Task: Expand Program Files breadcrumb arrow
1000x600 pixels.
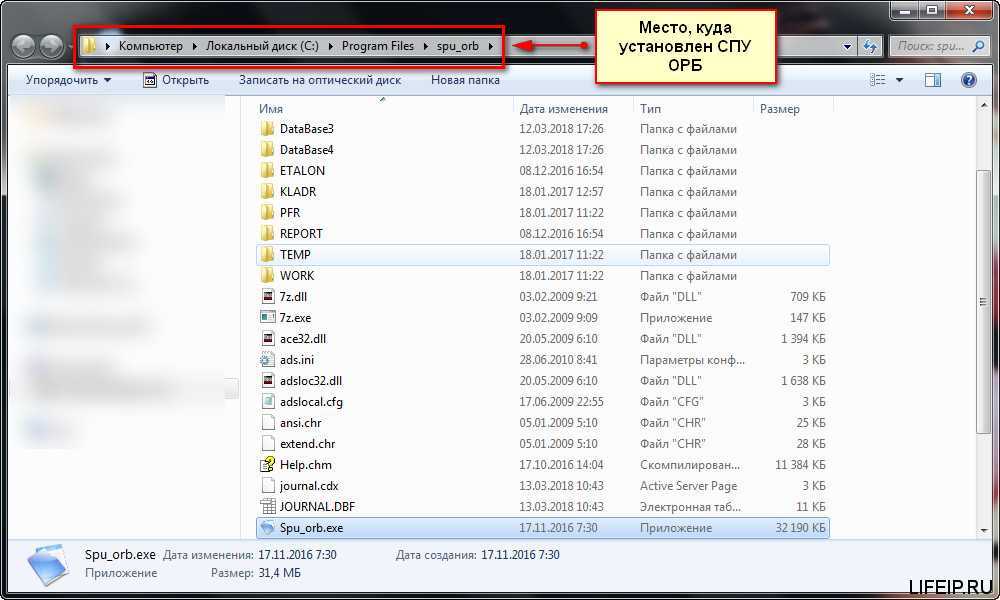Action: pyautogui.click(x=428, y=46)
